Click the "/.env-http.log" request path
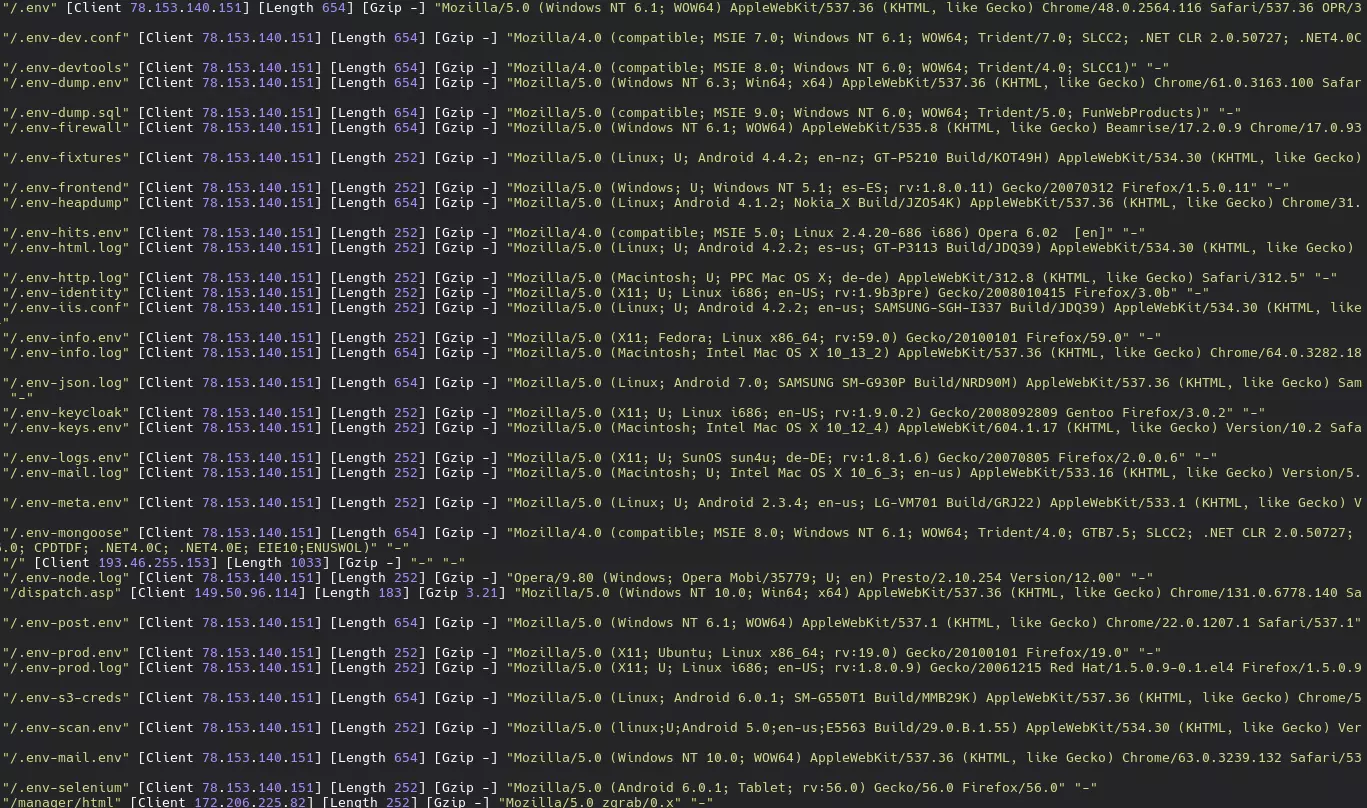Viewport: 1367px width, 808px height. 65,278
